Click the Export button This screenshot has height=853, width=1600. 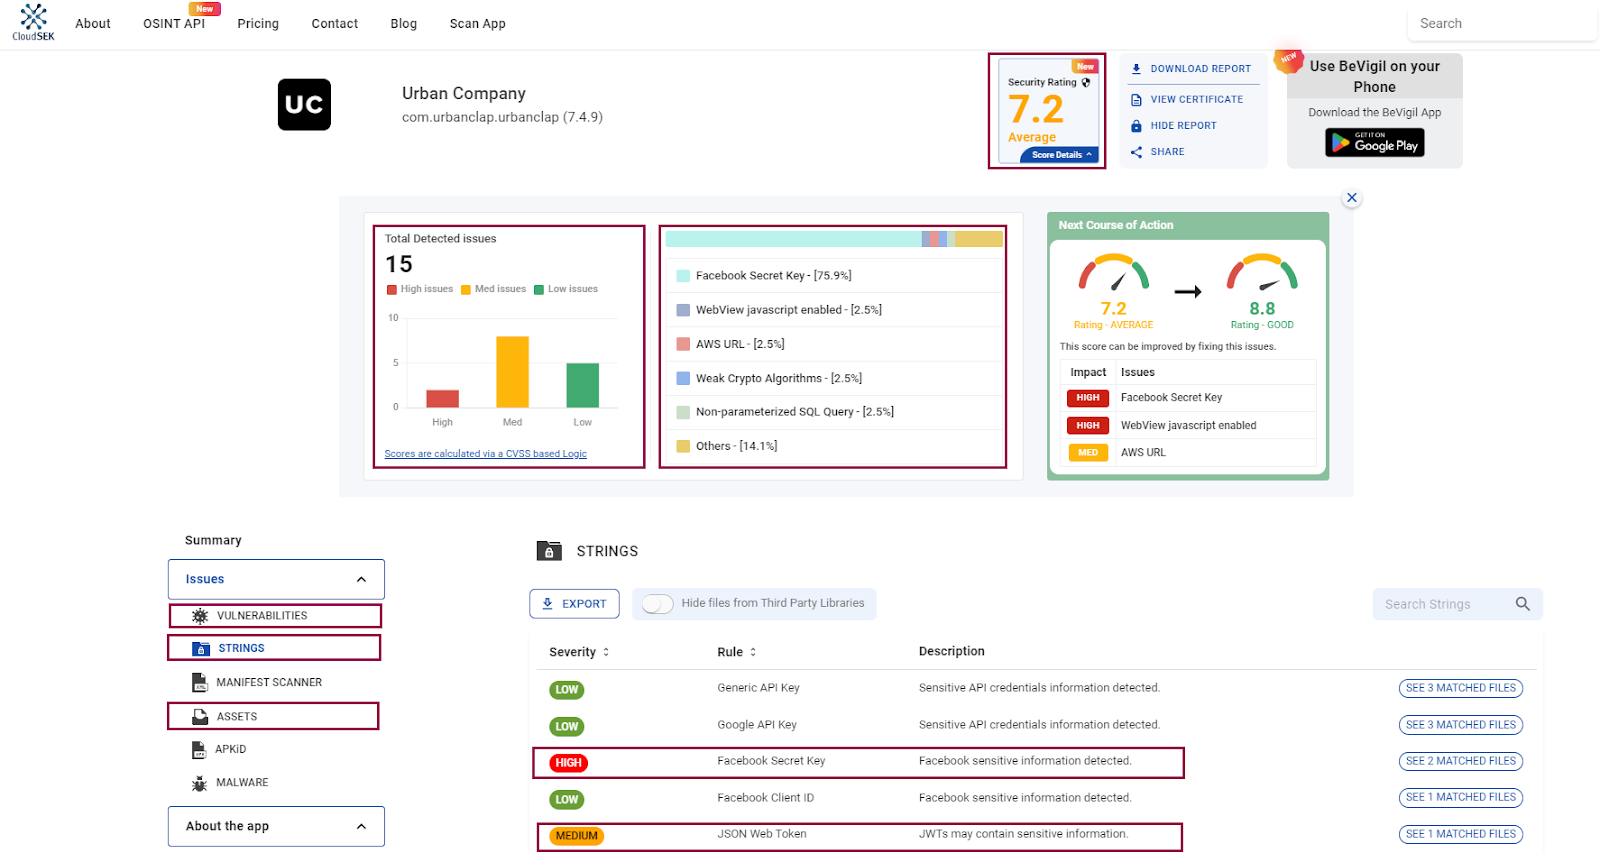[574, 604]
